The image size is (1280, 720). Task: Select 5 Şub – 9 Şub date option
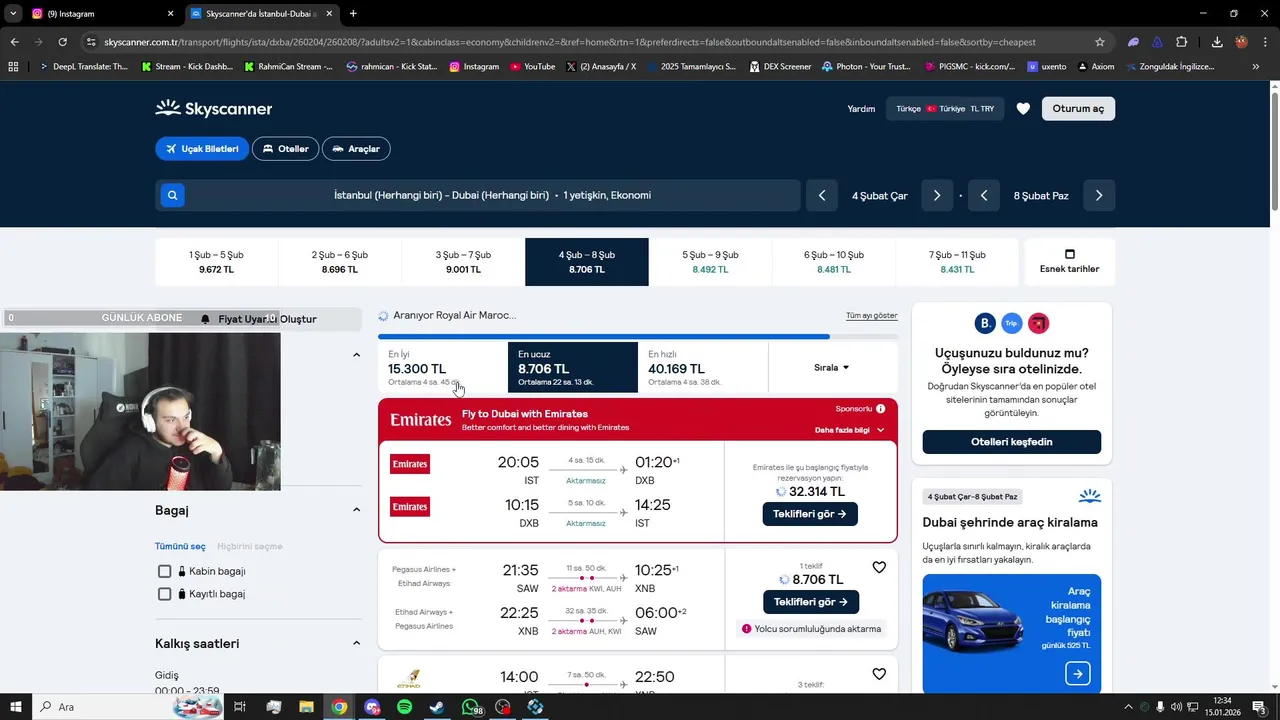coord(710,262)
